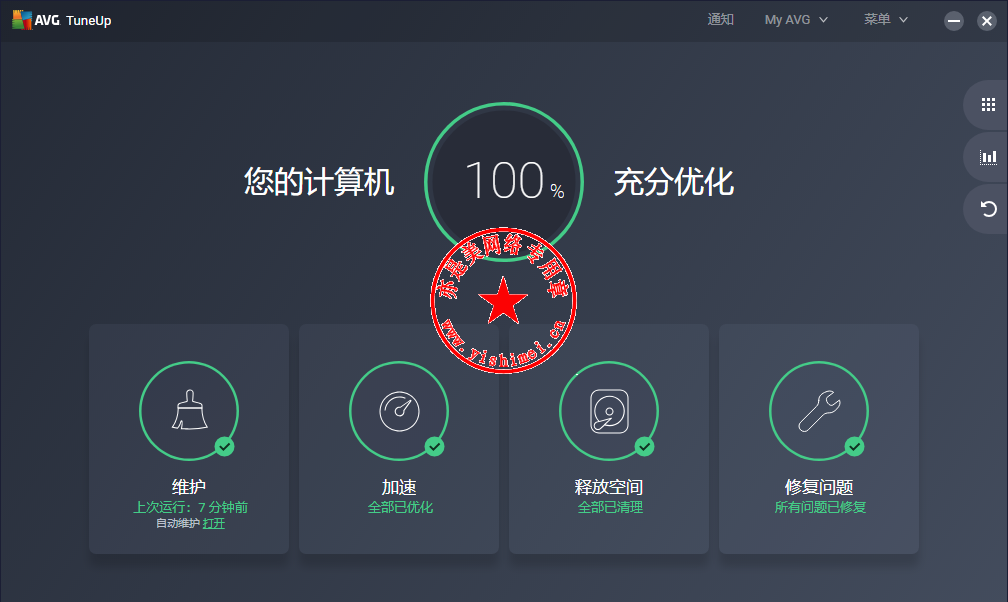Click the 全部已清理 status text
Screen dimensions: 1008x602
pyautogui.click(x=610, y=507)
